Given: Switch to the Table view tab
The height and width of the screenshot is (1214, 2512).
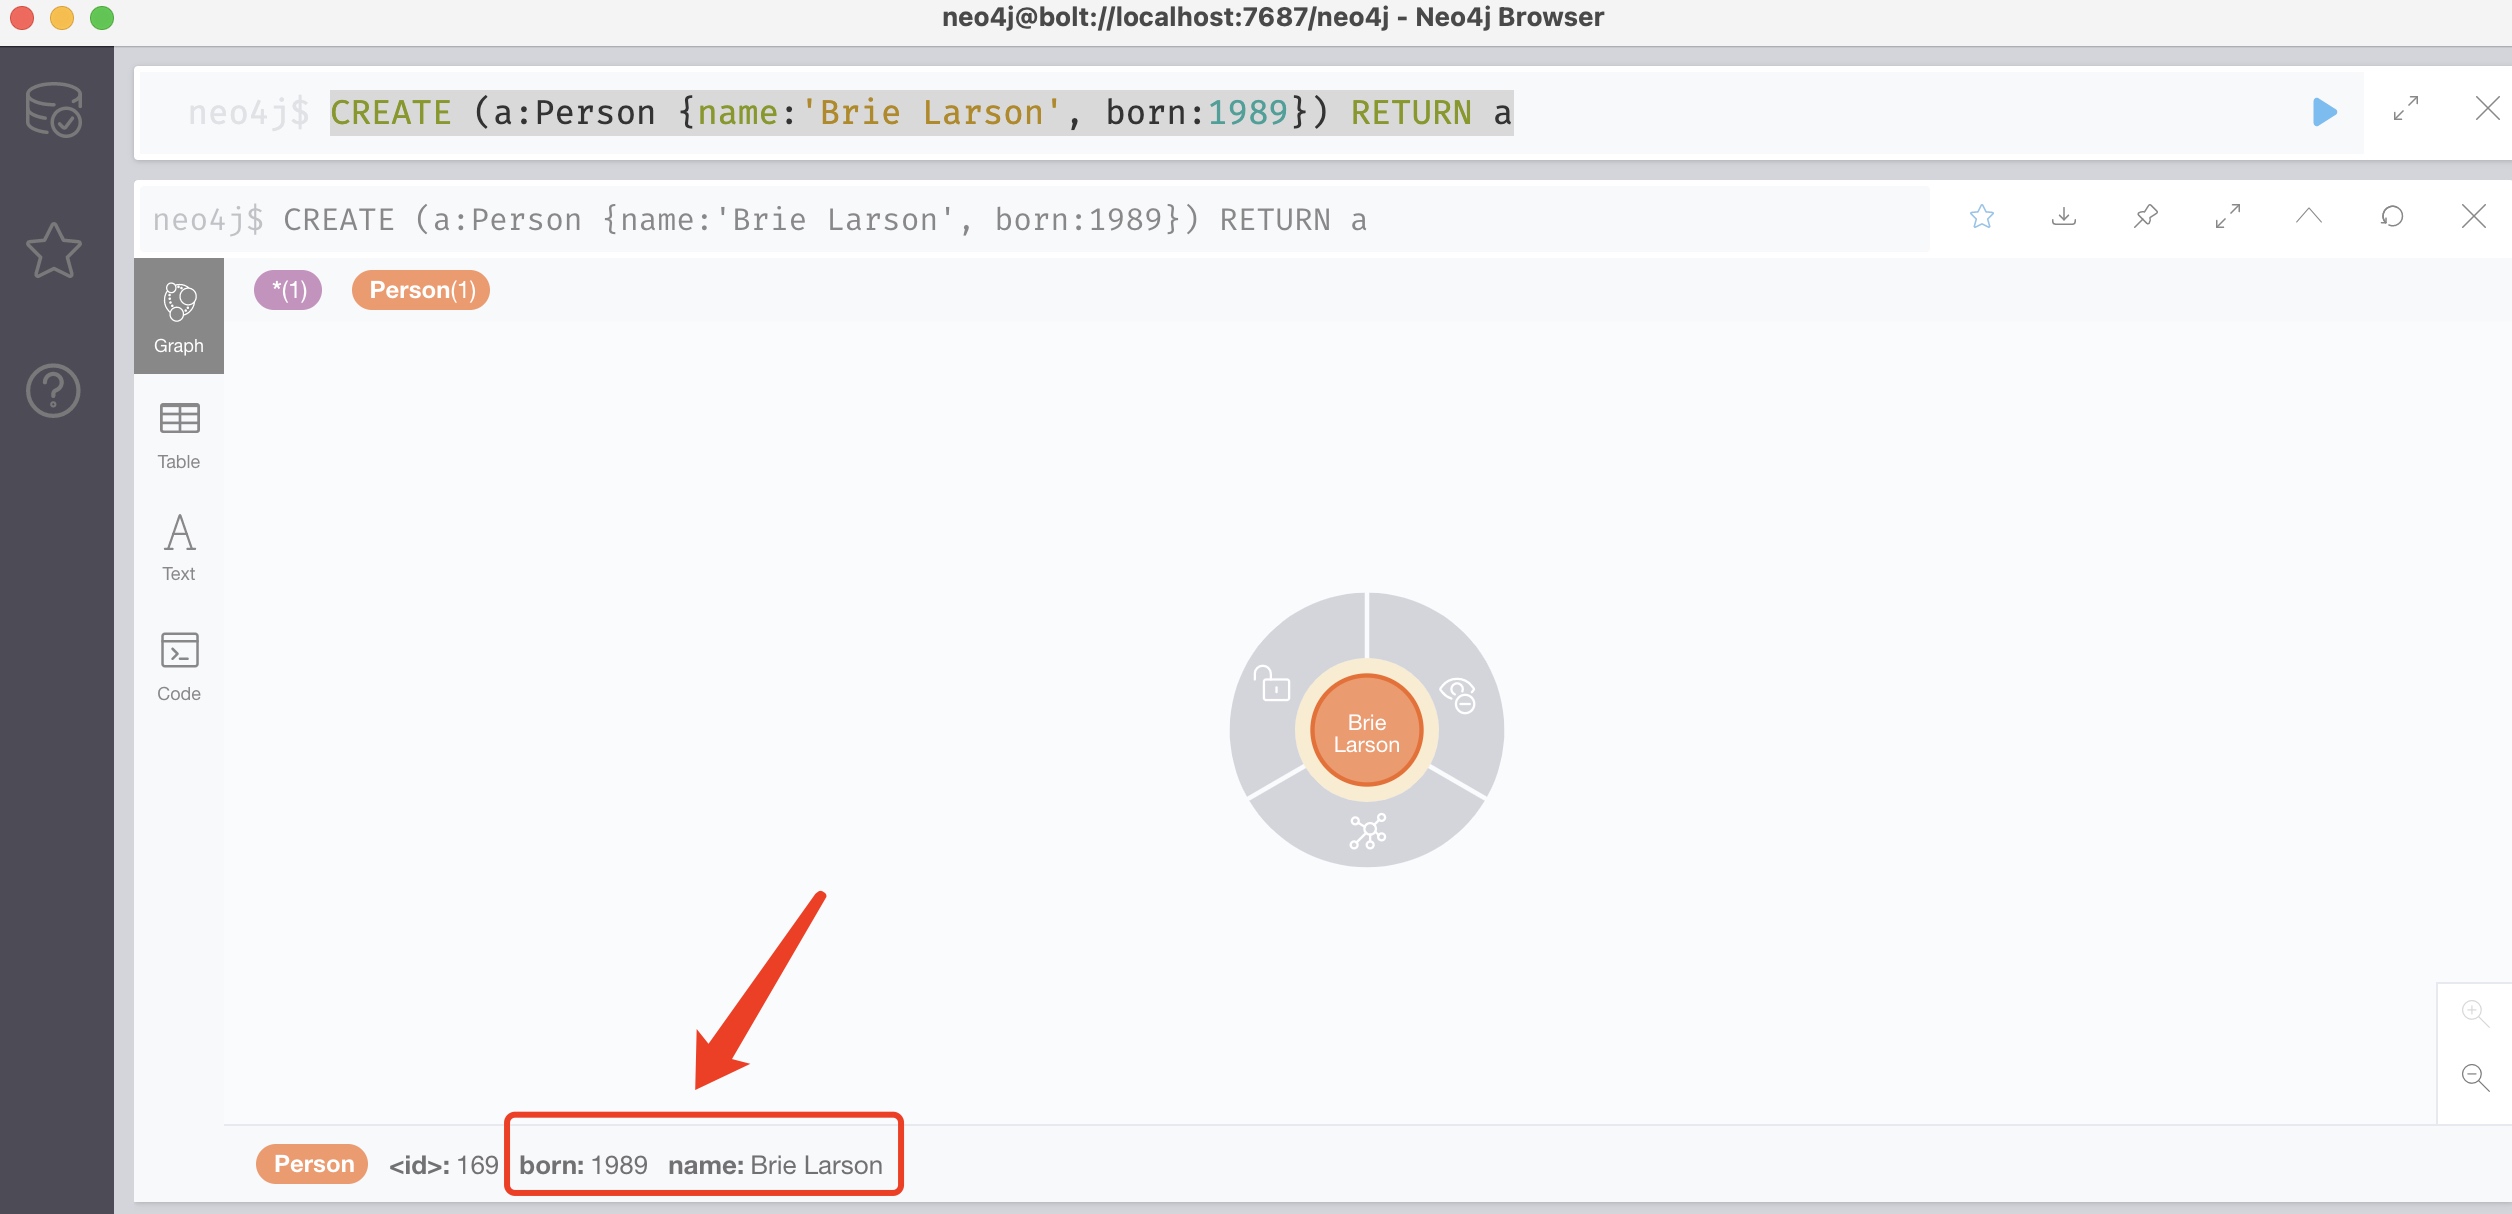Looking at the screenshot, I should tap(179, 435).
